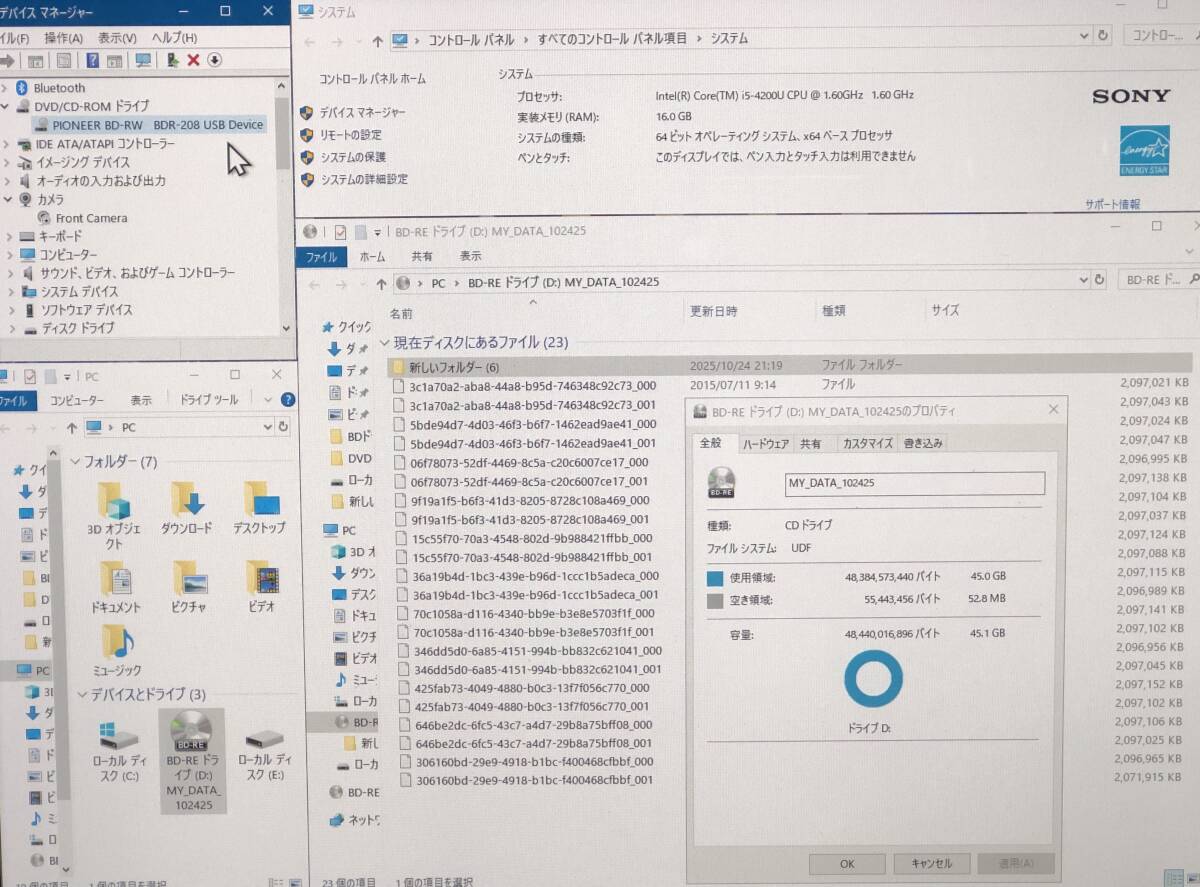Click the scan for hardware changes toolbar icon

click(x=143, y=60)
